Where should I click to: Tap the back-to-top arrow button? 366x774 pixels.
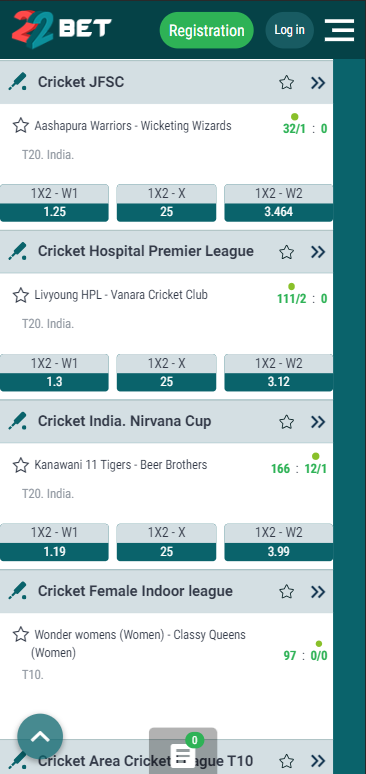tap(40, 737)
